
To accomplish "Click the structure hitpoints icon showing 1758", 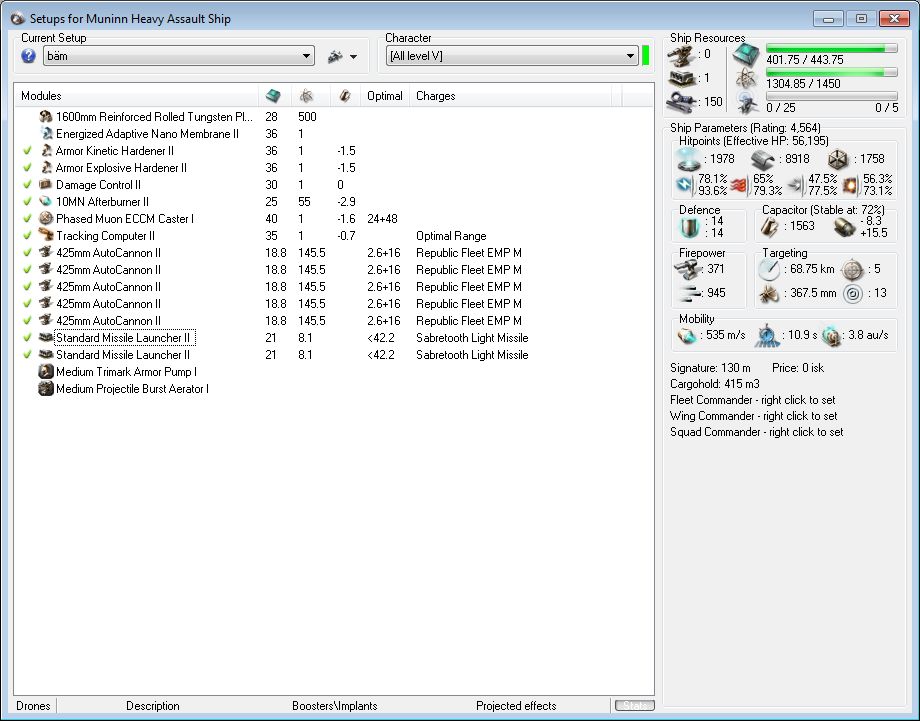I will [x=838, y=159].
